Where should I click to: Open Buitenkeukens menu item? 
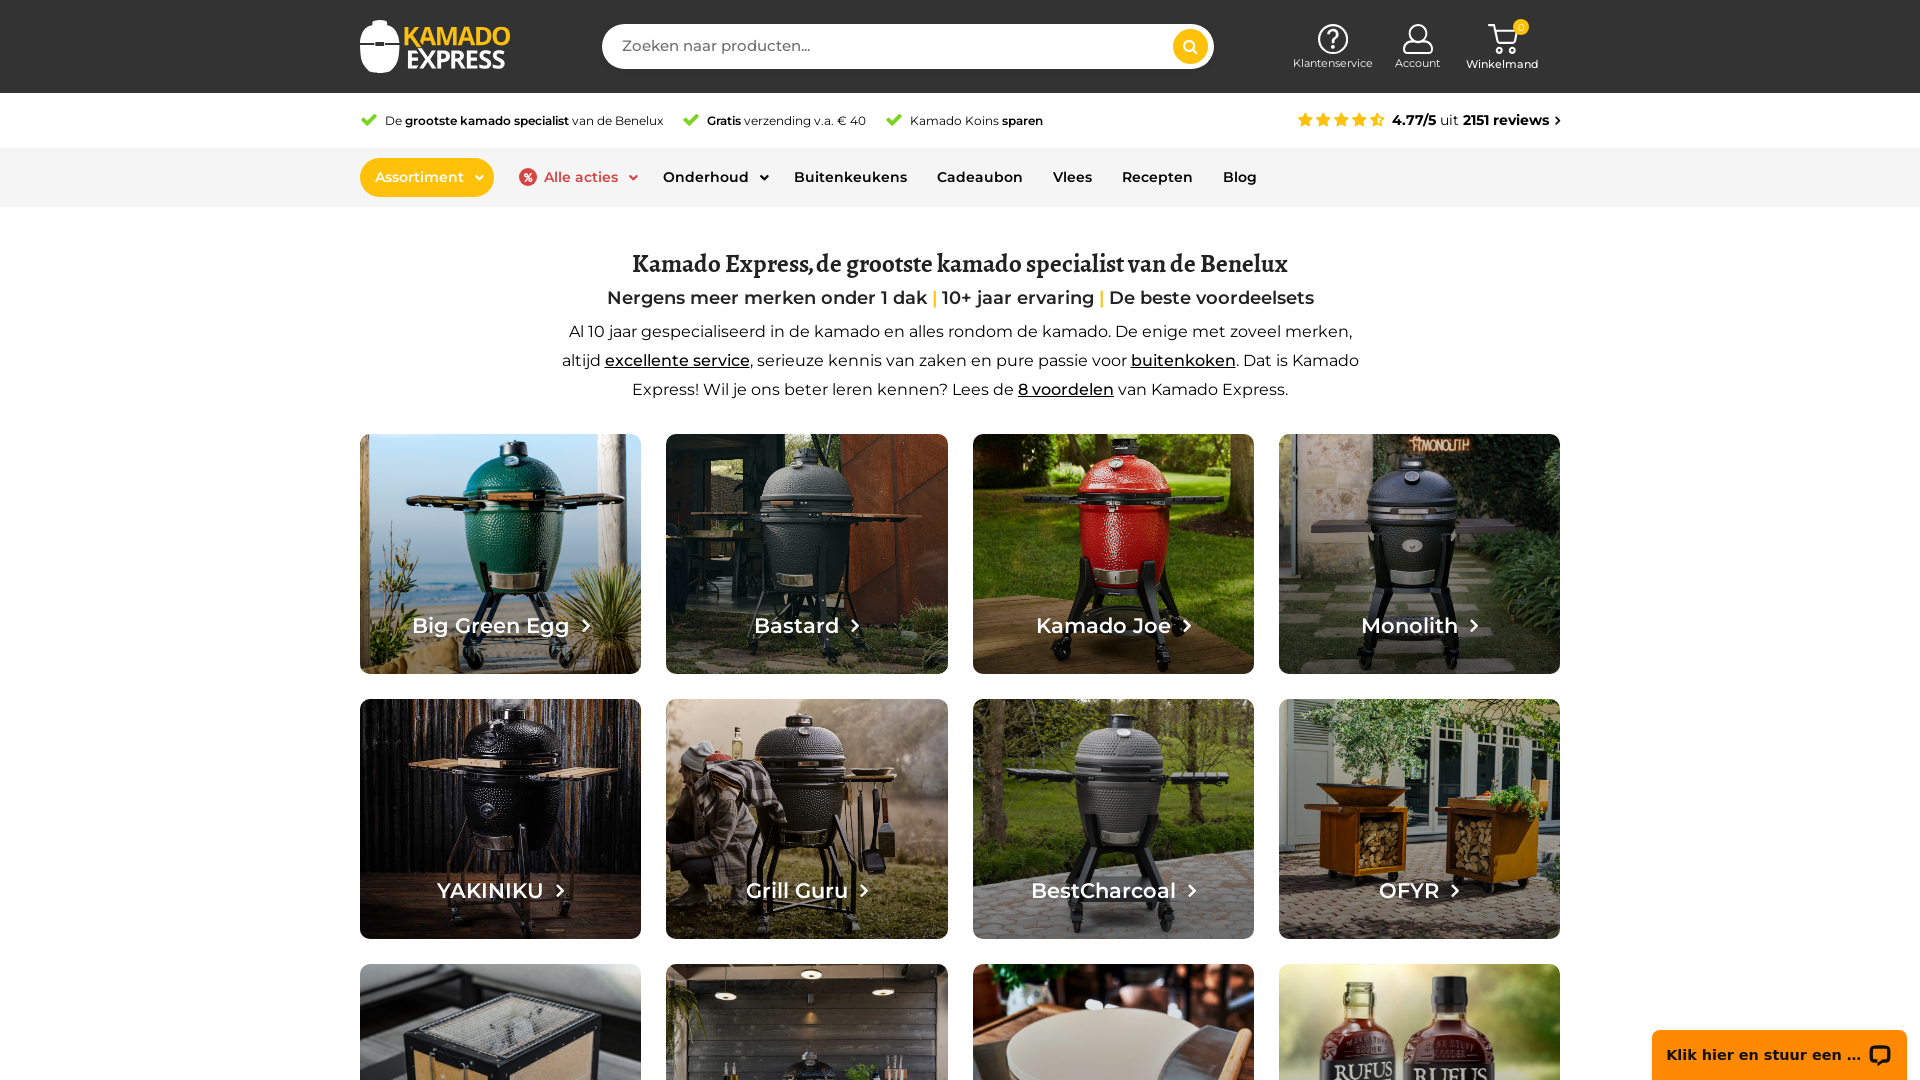(x=850, y=177)
